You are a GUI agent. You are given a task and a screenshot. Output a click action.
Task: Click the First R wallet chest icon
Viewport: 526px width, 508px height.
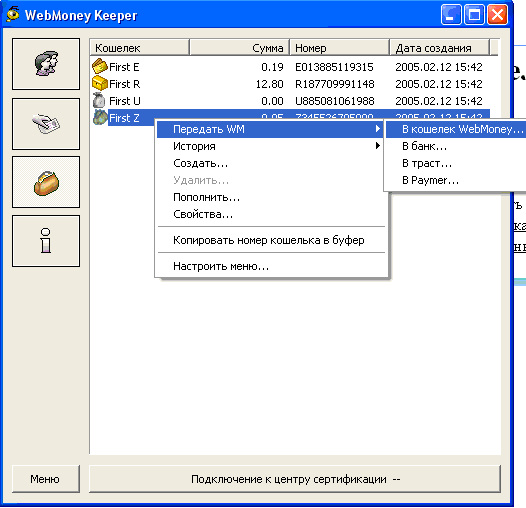coord(99,83)
